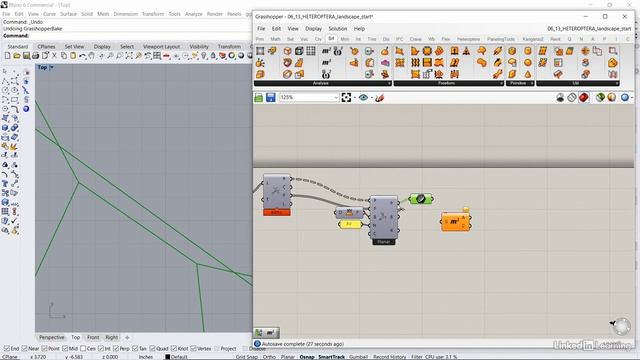Click the Undo arrow icon in Rhino toolbar
This screenshot has height=360, width=640.
(82, 56)
